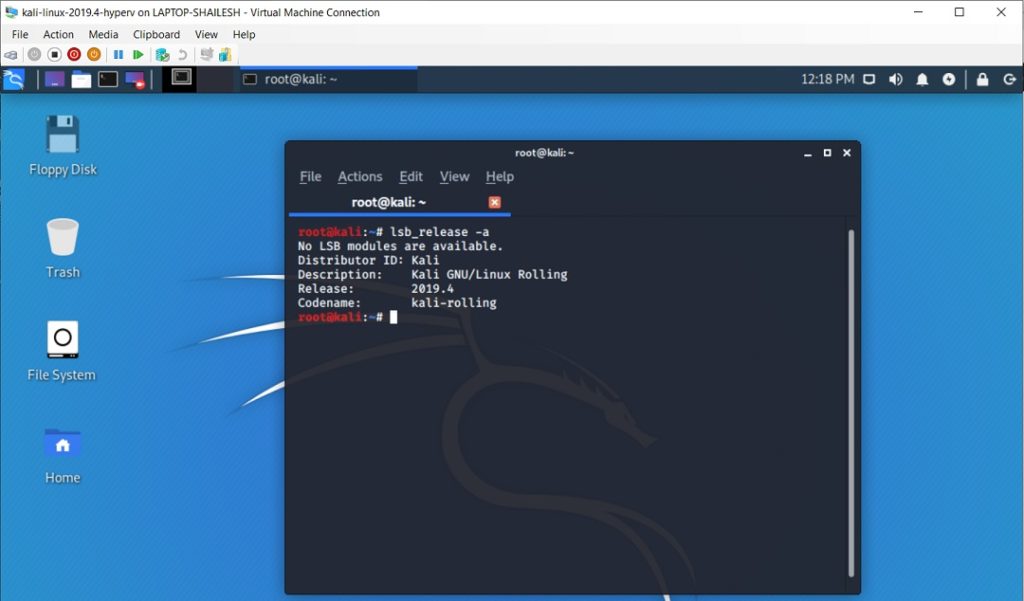The width and height of the screenshot is (1024, 601).
Task: Select the Trash desktop icon
Action: (x=63, y=248)
